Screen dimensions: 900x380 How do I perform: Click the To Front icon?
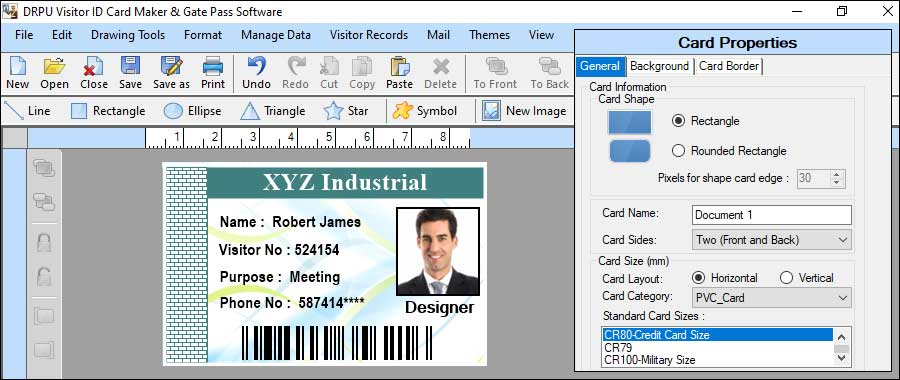click(495, 73)
